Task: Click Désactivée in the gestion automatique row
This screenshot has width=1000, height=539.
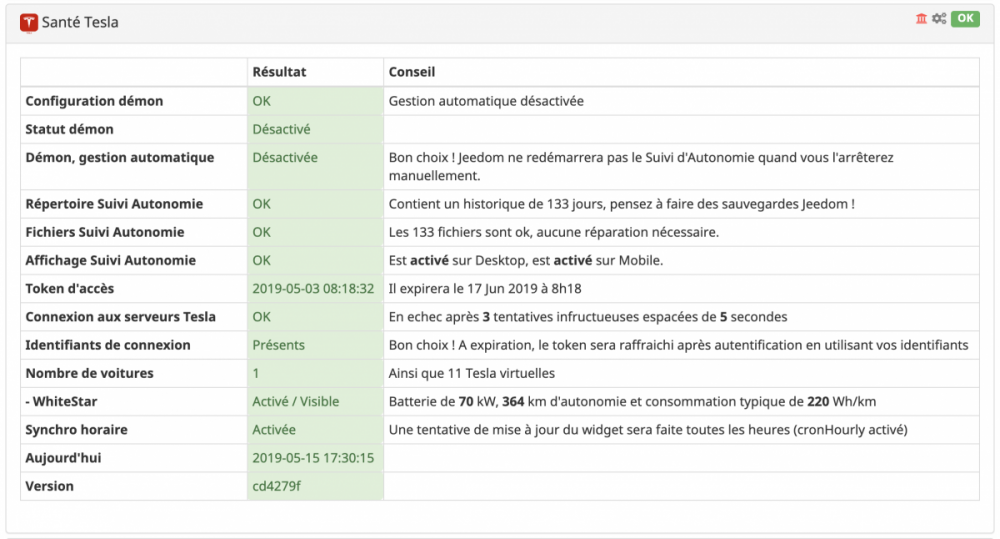Action: (x=285, y=157)
